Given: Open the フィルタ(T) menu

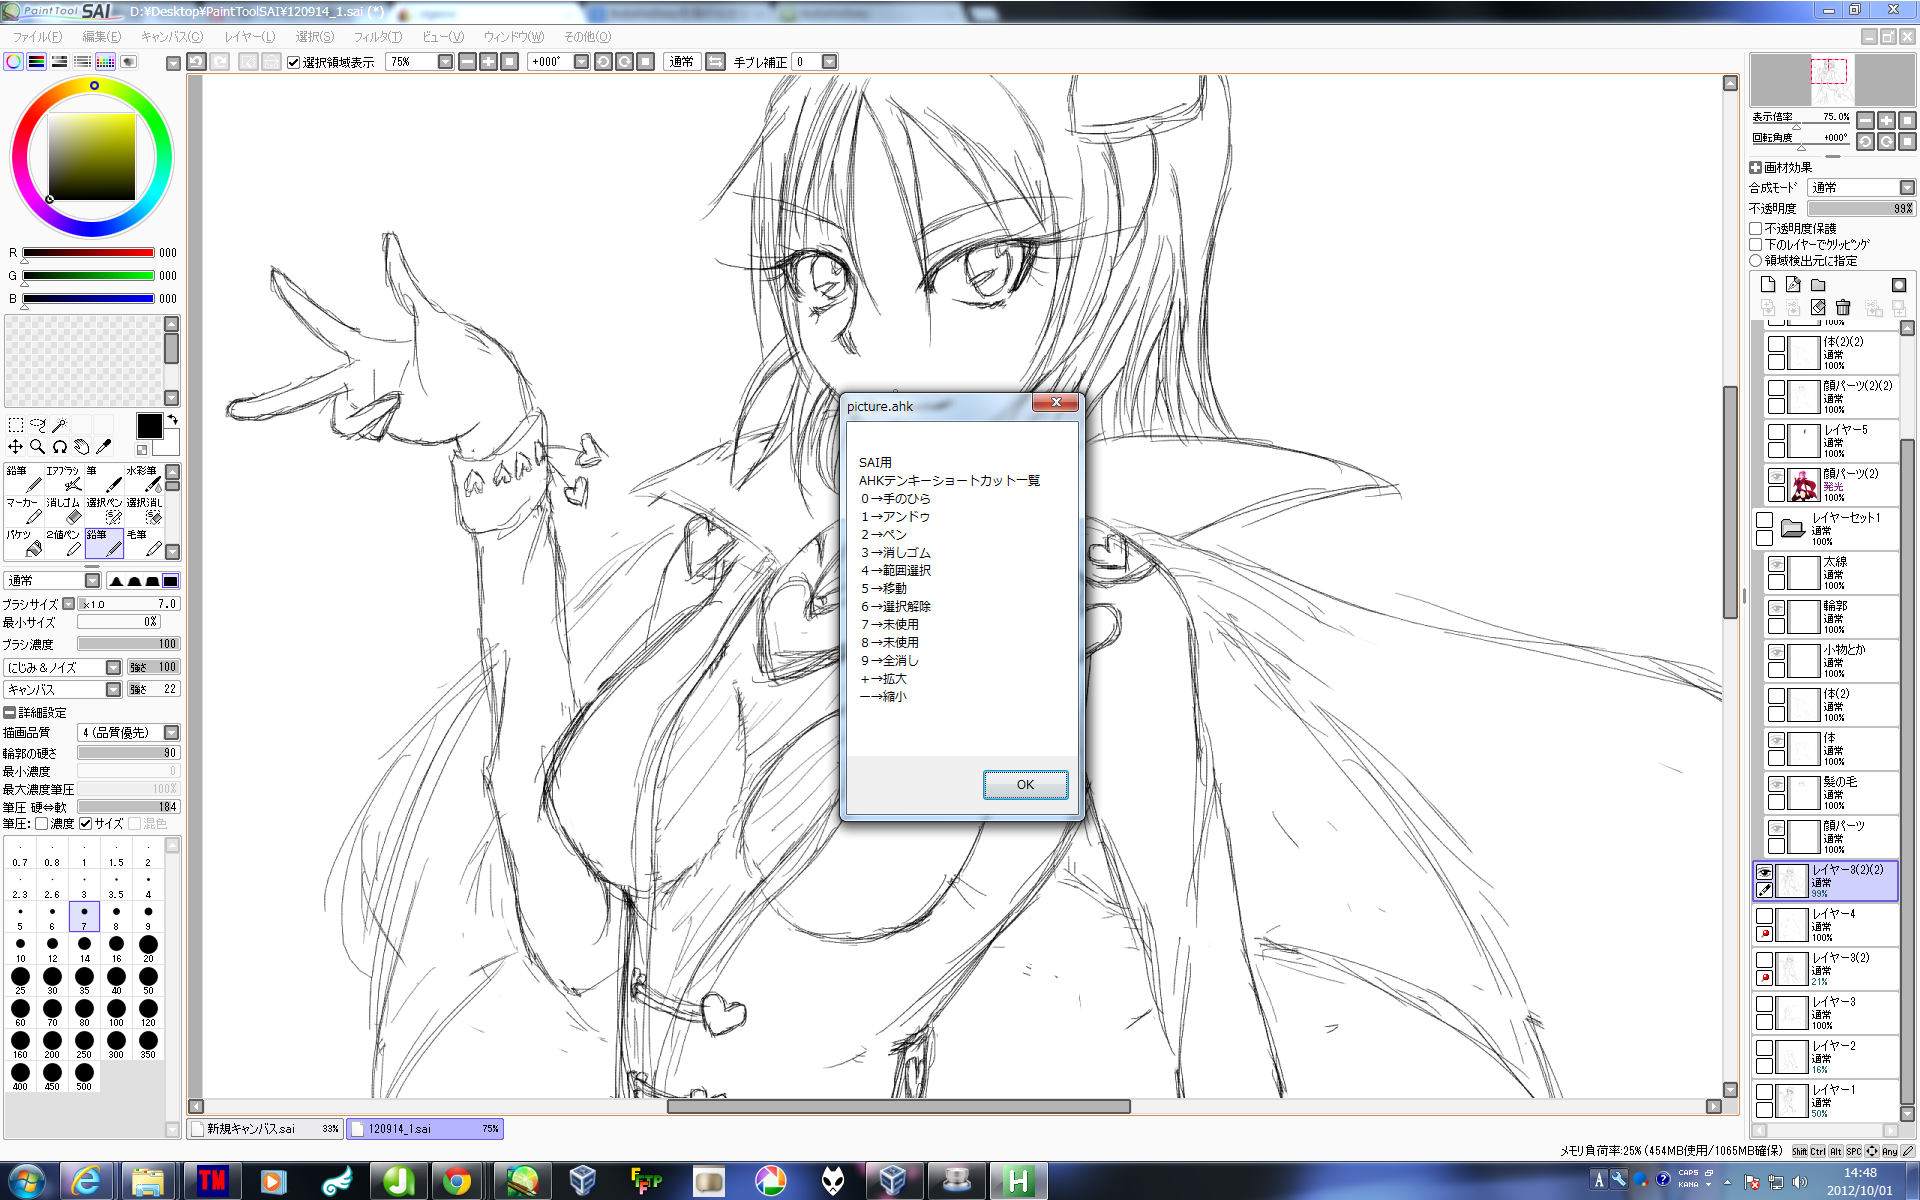Looking at the screenshot, I should click(377, 37).
